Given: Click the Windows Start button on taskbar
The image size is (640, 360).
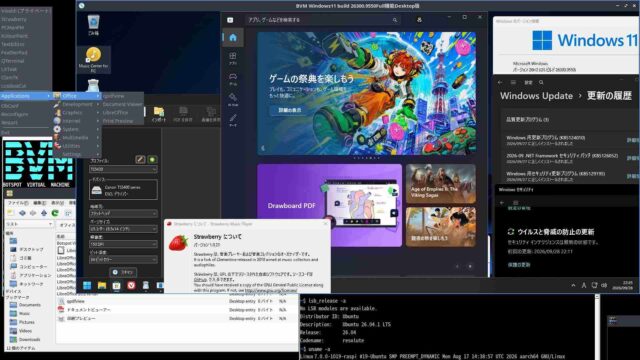Looking at the screenshot, I should pos(87,285).
